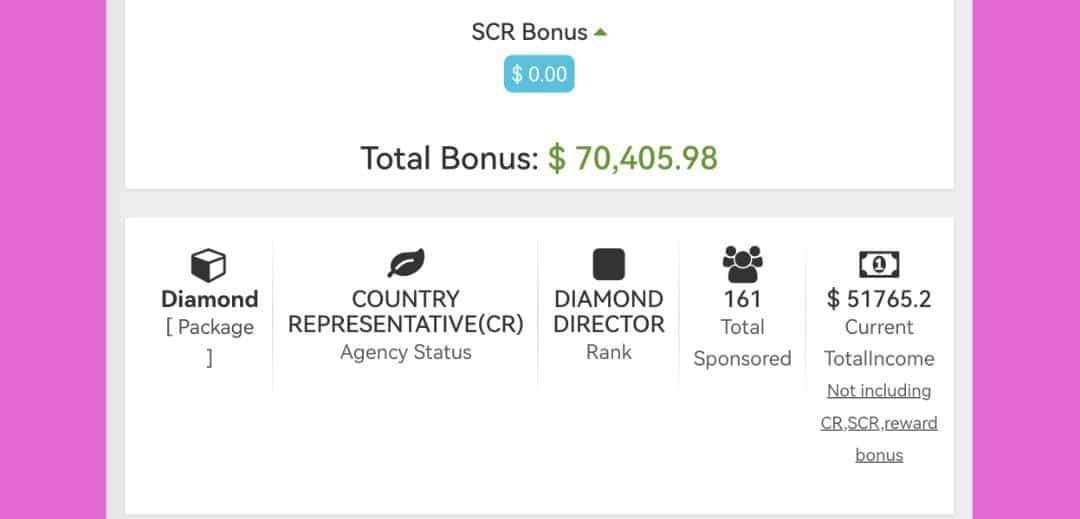Click the SCR Bonus heading

tap(529, 32)
